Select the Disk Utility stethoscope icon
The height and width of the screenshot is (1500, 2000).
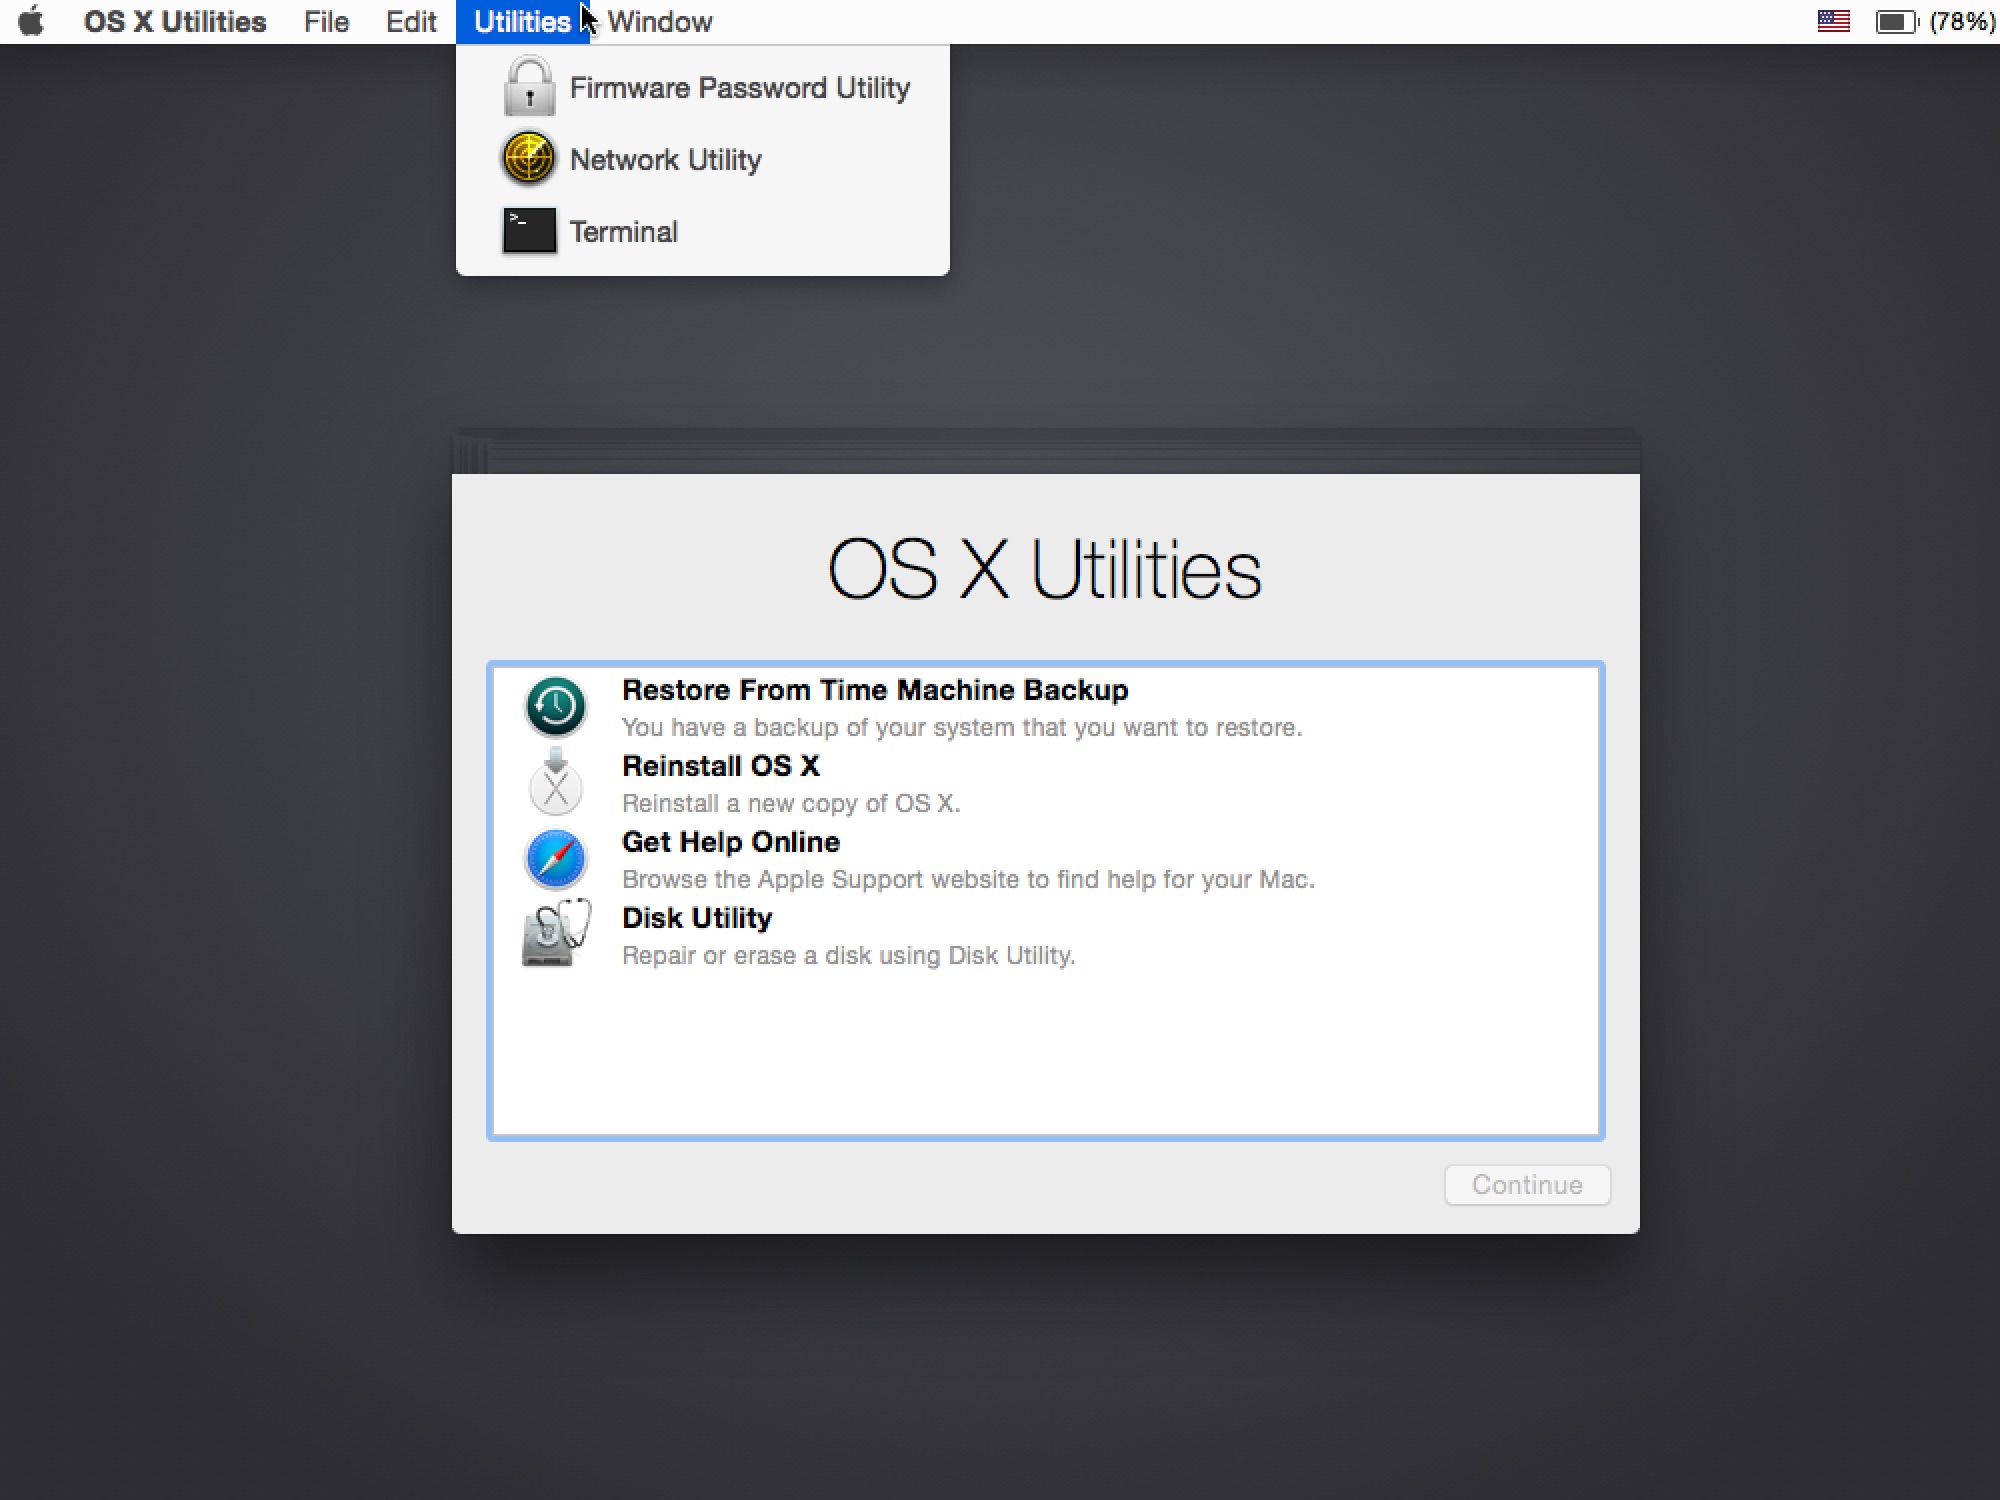(556, 933)
